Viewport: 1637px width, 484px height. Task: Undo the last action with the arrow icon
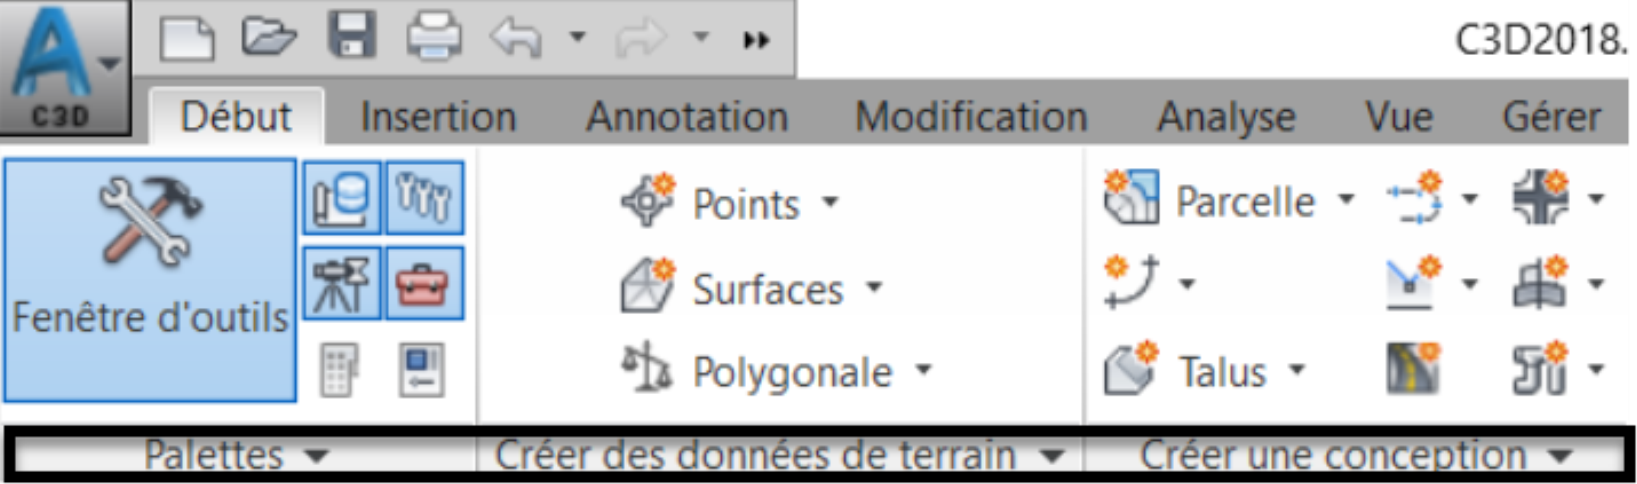(x=515, y=40)
